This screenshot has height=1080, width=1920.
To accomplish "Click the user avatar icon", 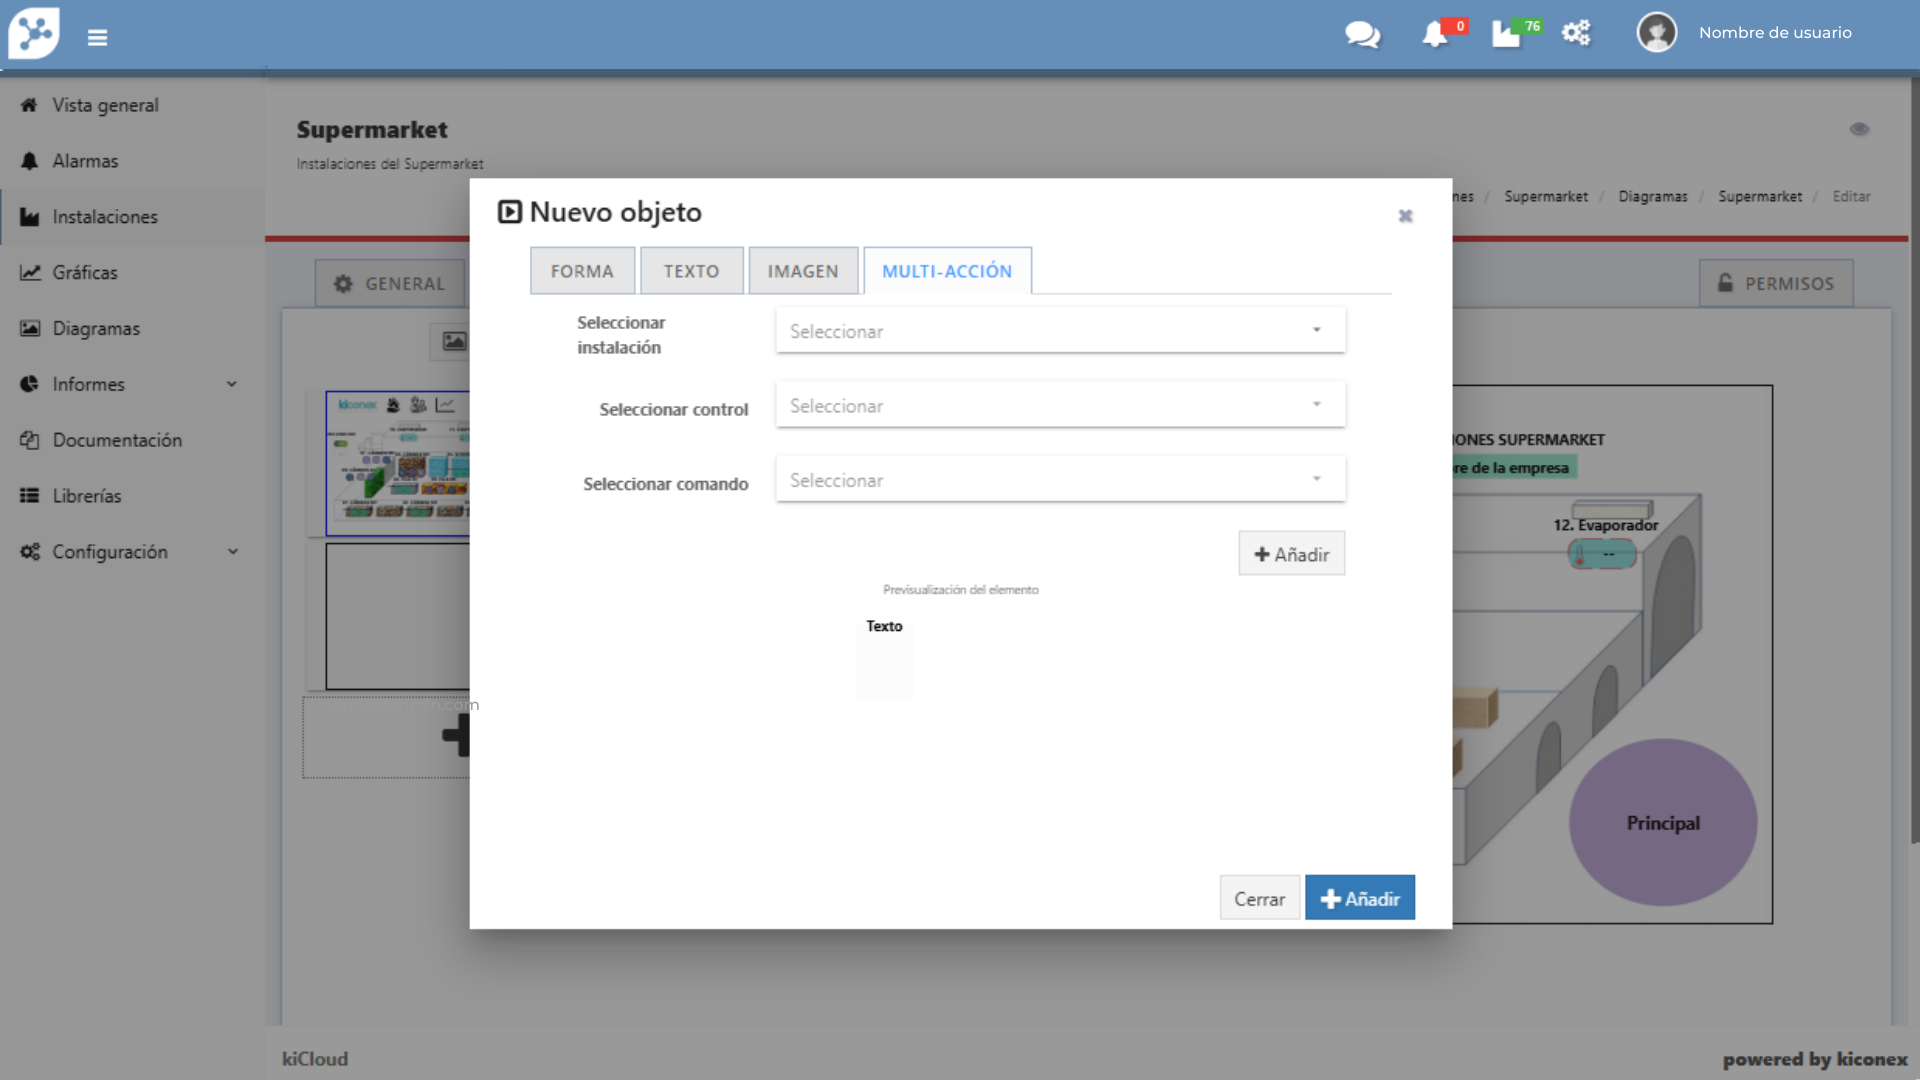I will click(1656, 33).
